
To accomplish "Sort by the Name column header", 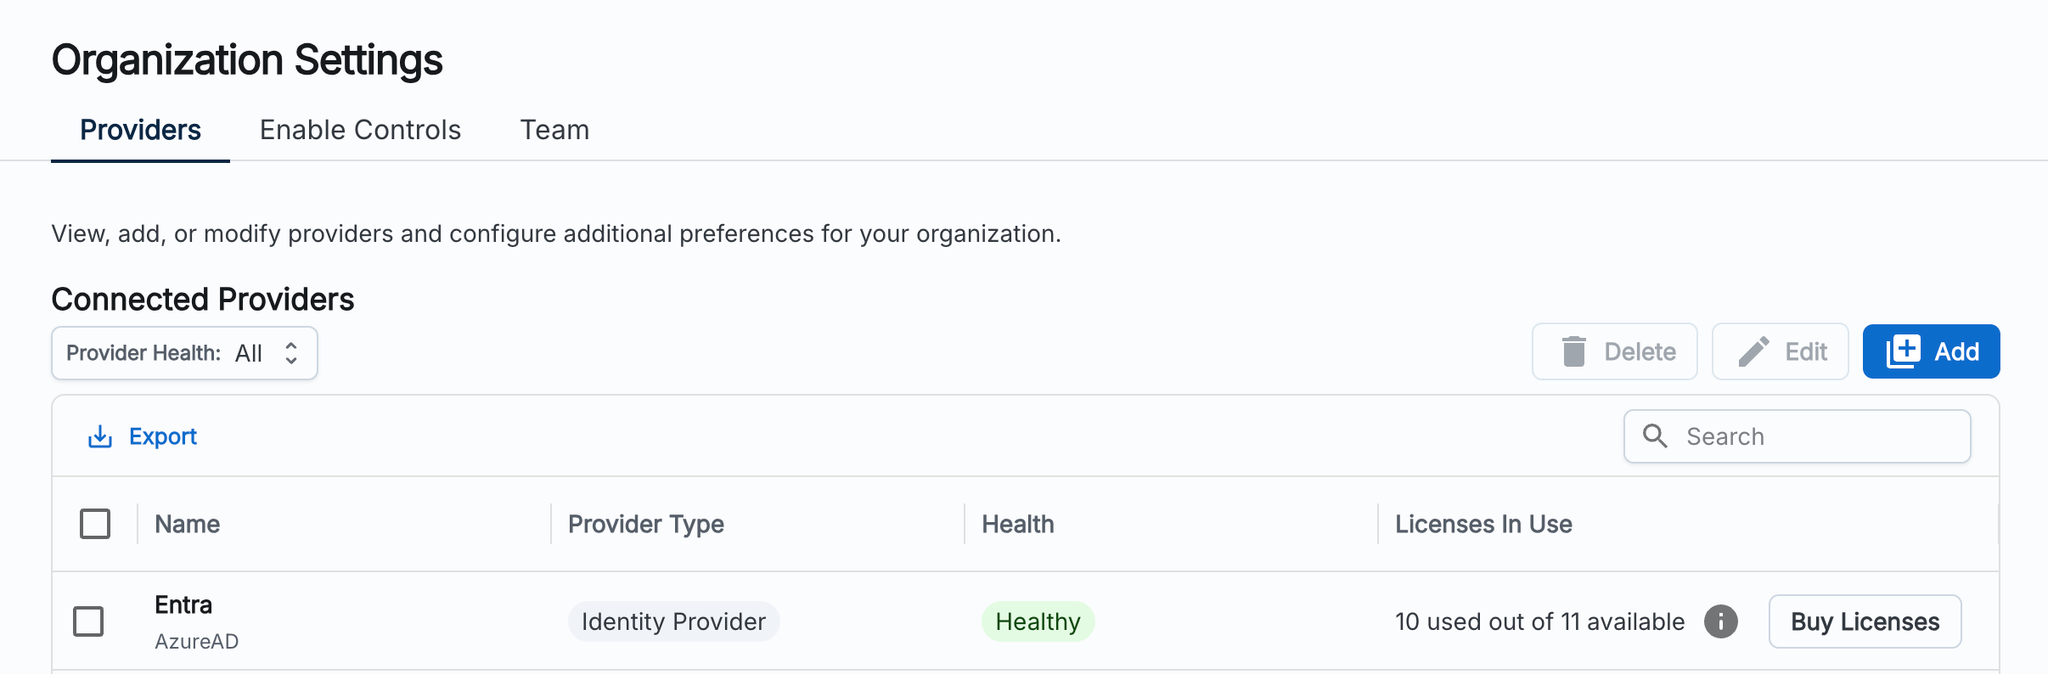I will point(187,524).
